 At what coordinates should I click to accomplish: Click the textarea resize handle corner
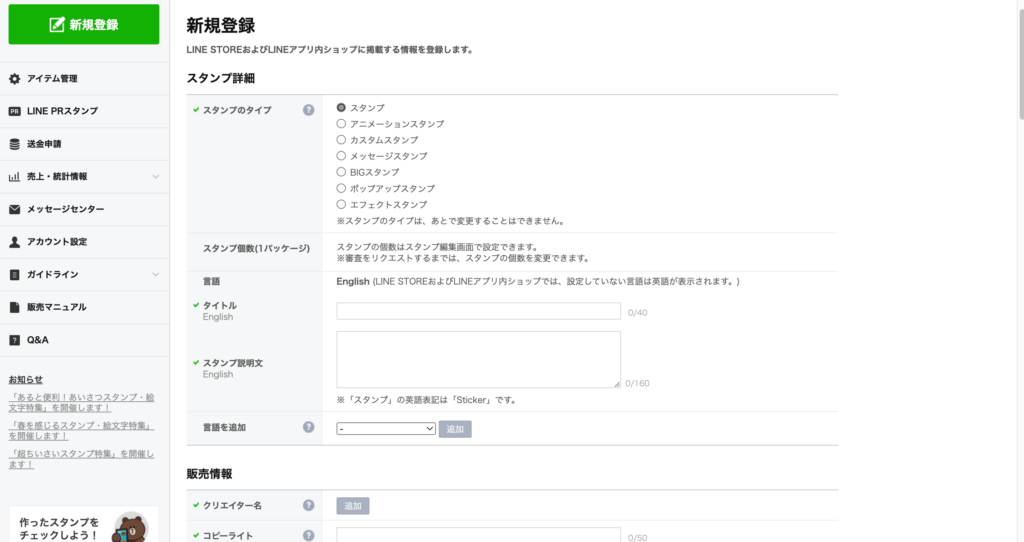[616, 384]
